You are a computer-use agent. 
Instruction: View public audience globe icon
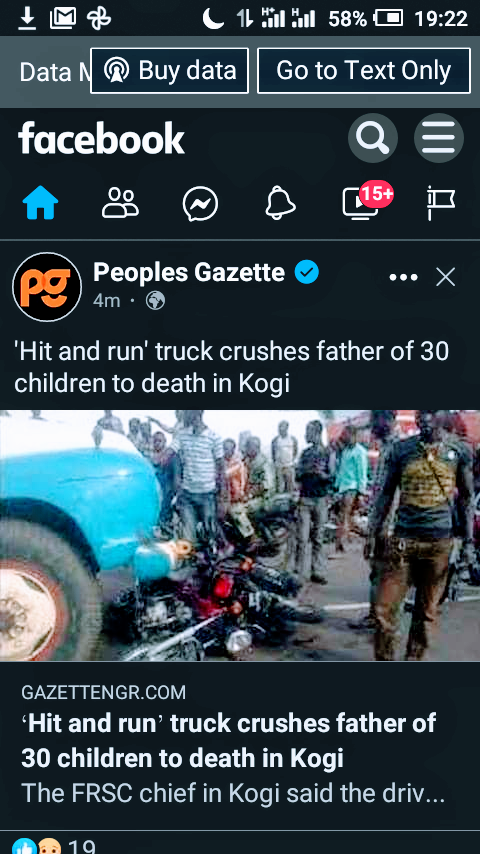[x=155, y=301]
